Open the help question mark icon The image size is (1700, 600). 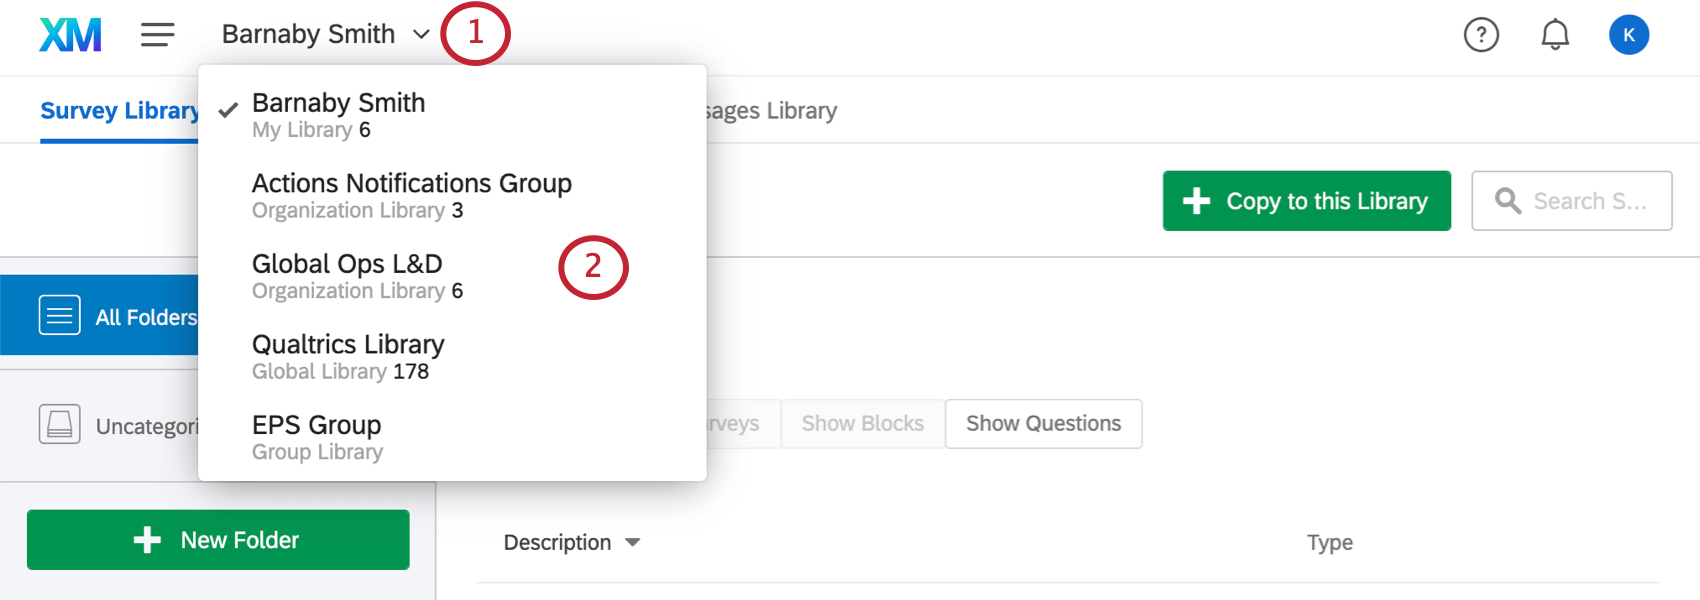(x=1481, y=34)
